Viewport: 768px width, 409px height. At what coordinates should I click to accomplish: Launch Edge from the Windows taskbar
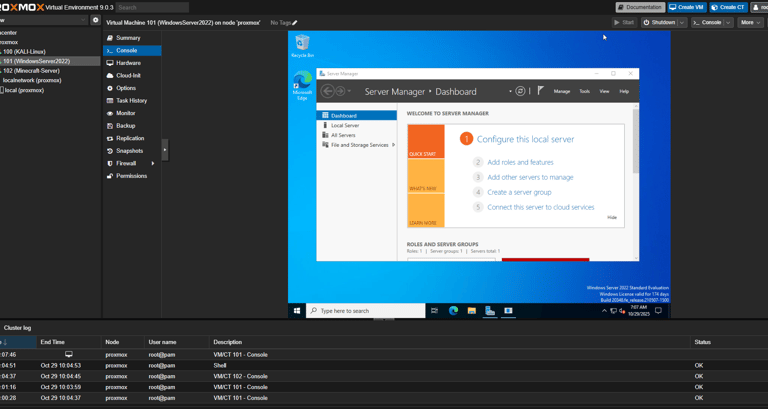coord(454,311)
